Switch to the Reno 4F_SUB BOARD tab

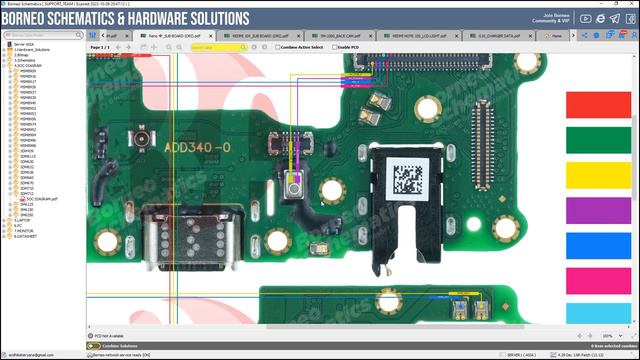[174, 36]
